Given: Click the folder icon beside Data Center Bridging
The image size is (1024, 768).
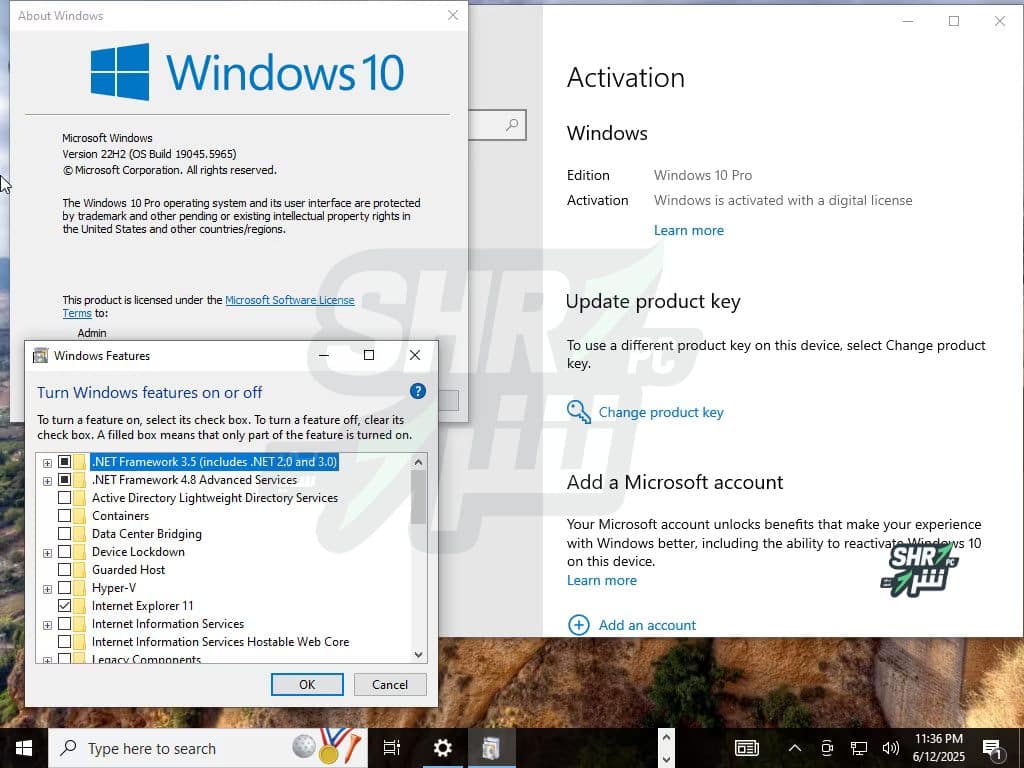Looking at the screenshot, I should pyautogui.click(x=80, y=534).
